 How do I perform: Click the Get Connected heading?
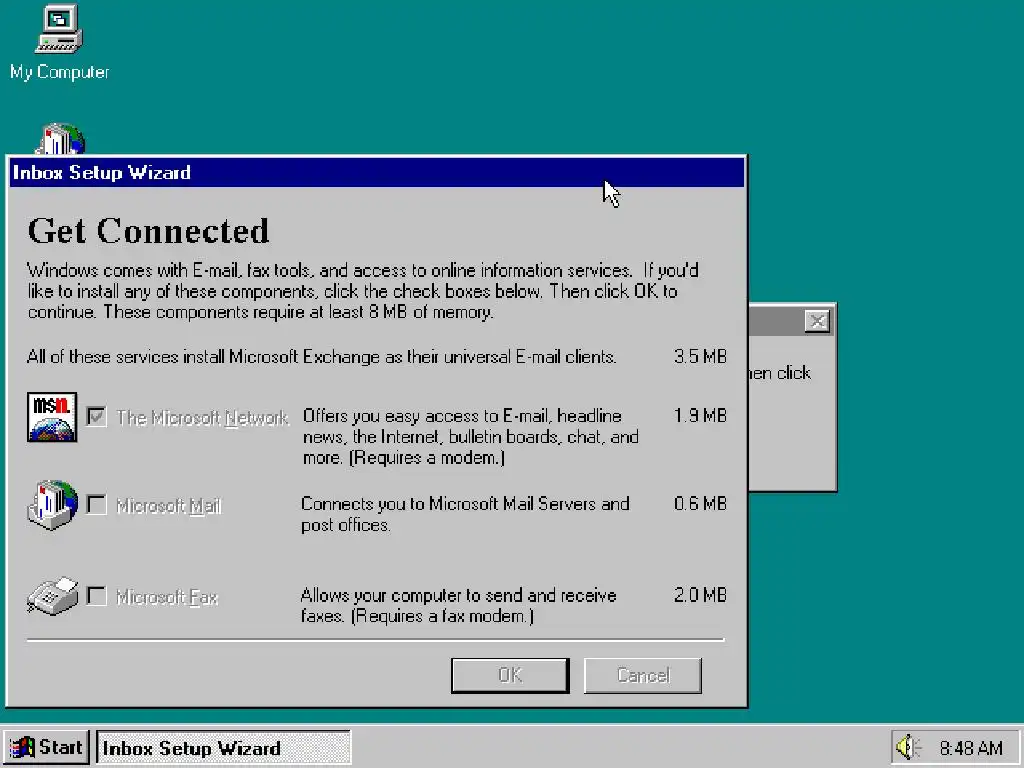pyautogui.click(x=148, y=231)
